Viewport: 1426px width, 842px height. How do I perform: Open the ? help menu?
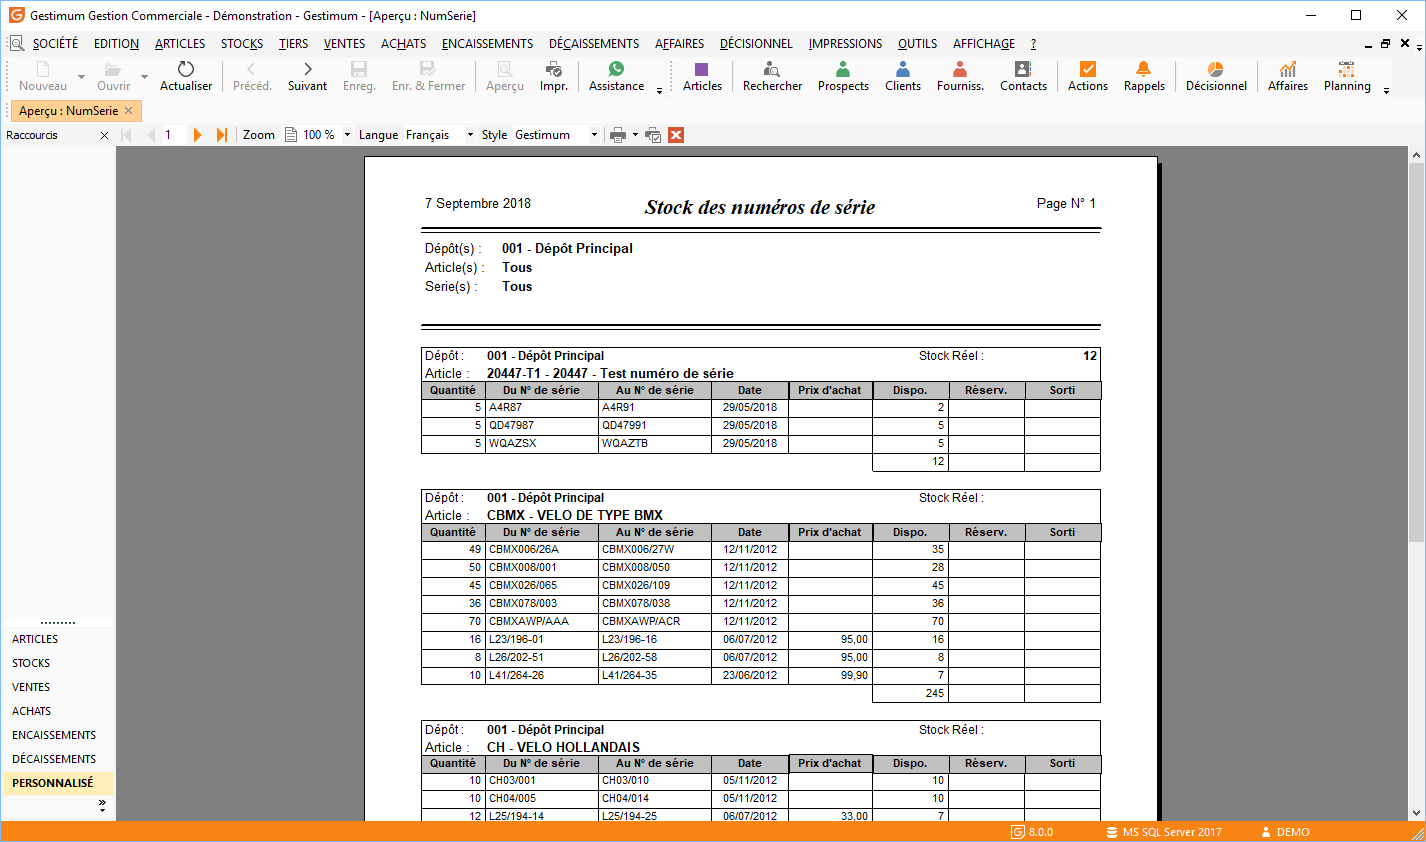[x=1033, y=44]
